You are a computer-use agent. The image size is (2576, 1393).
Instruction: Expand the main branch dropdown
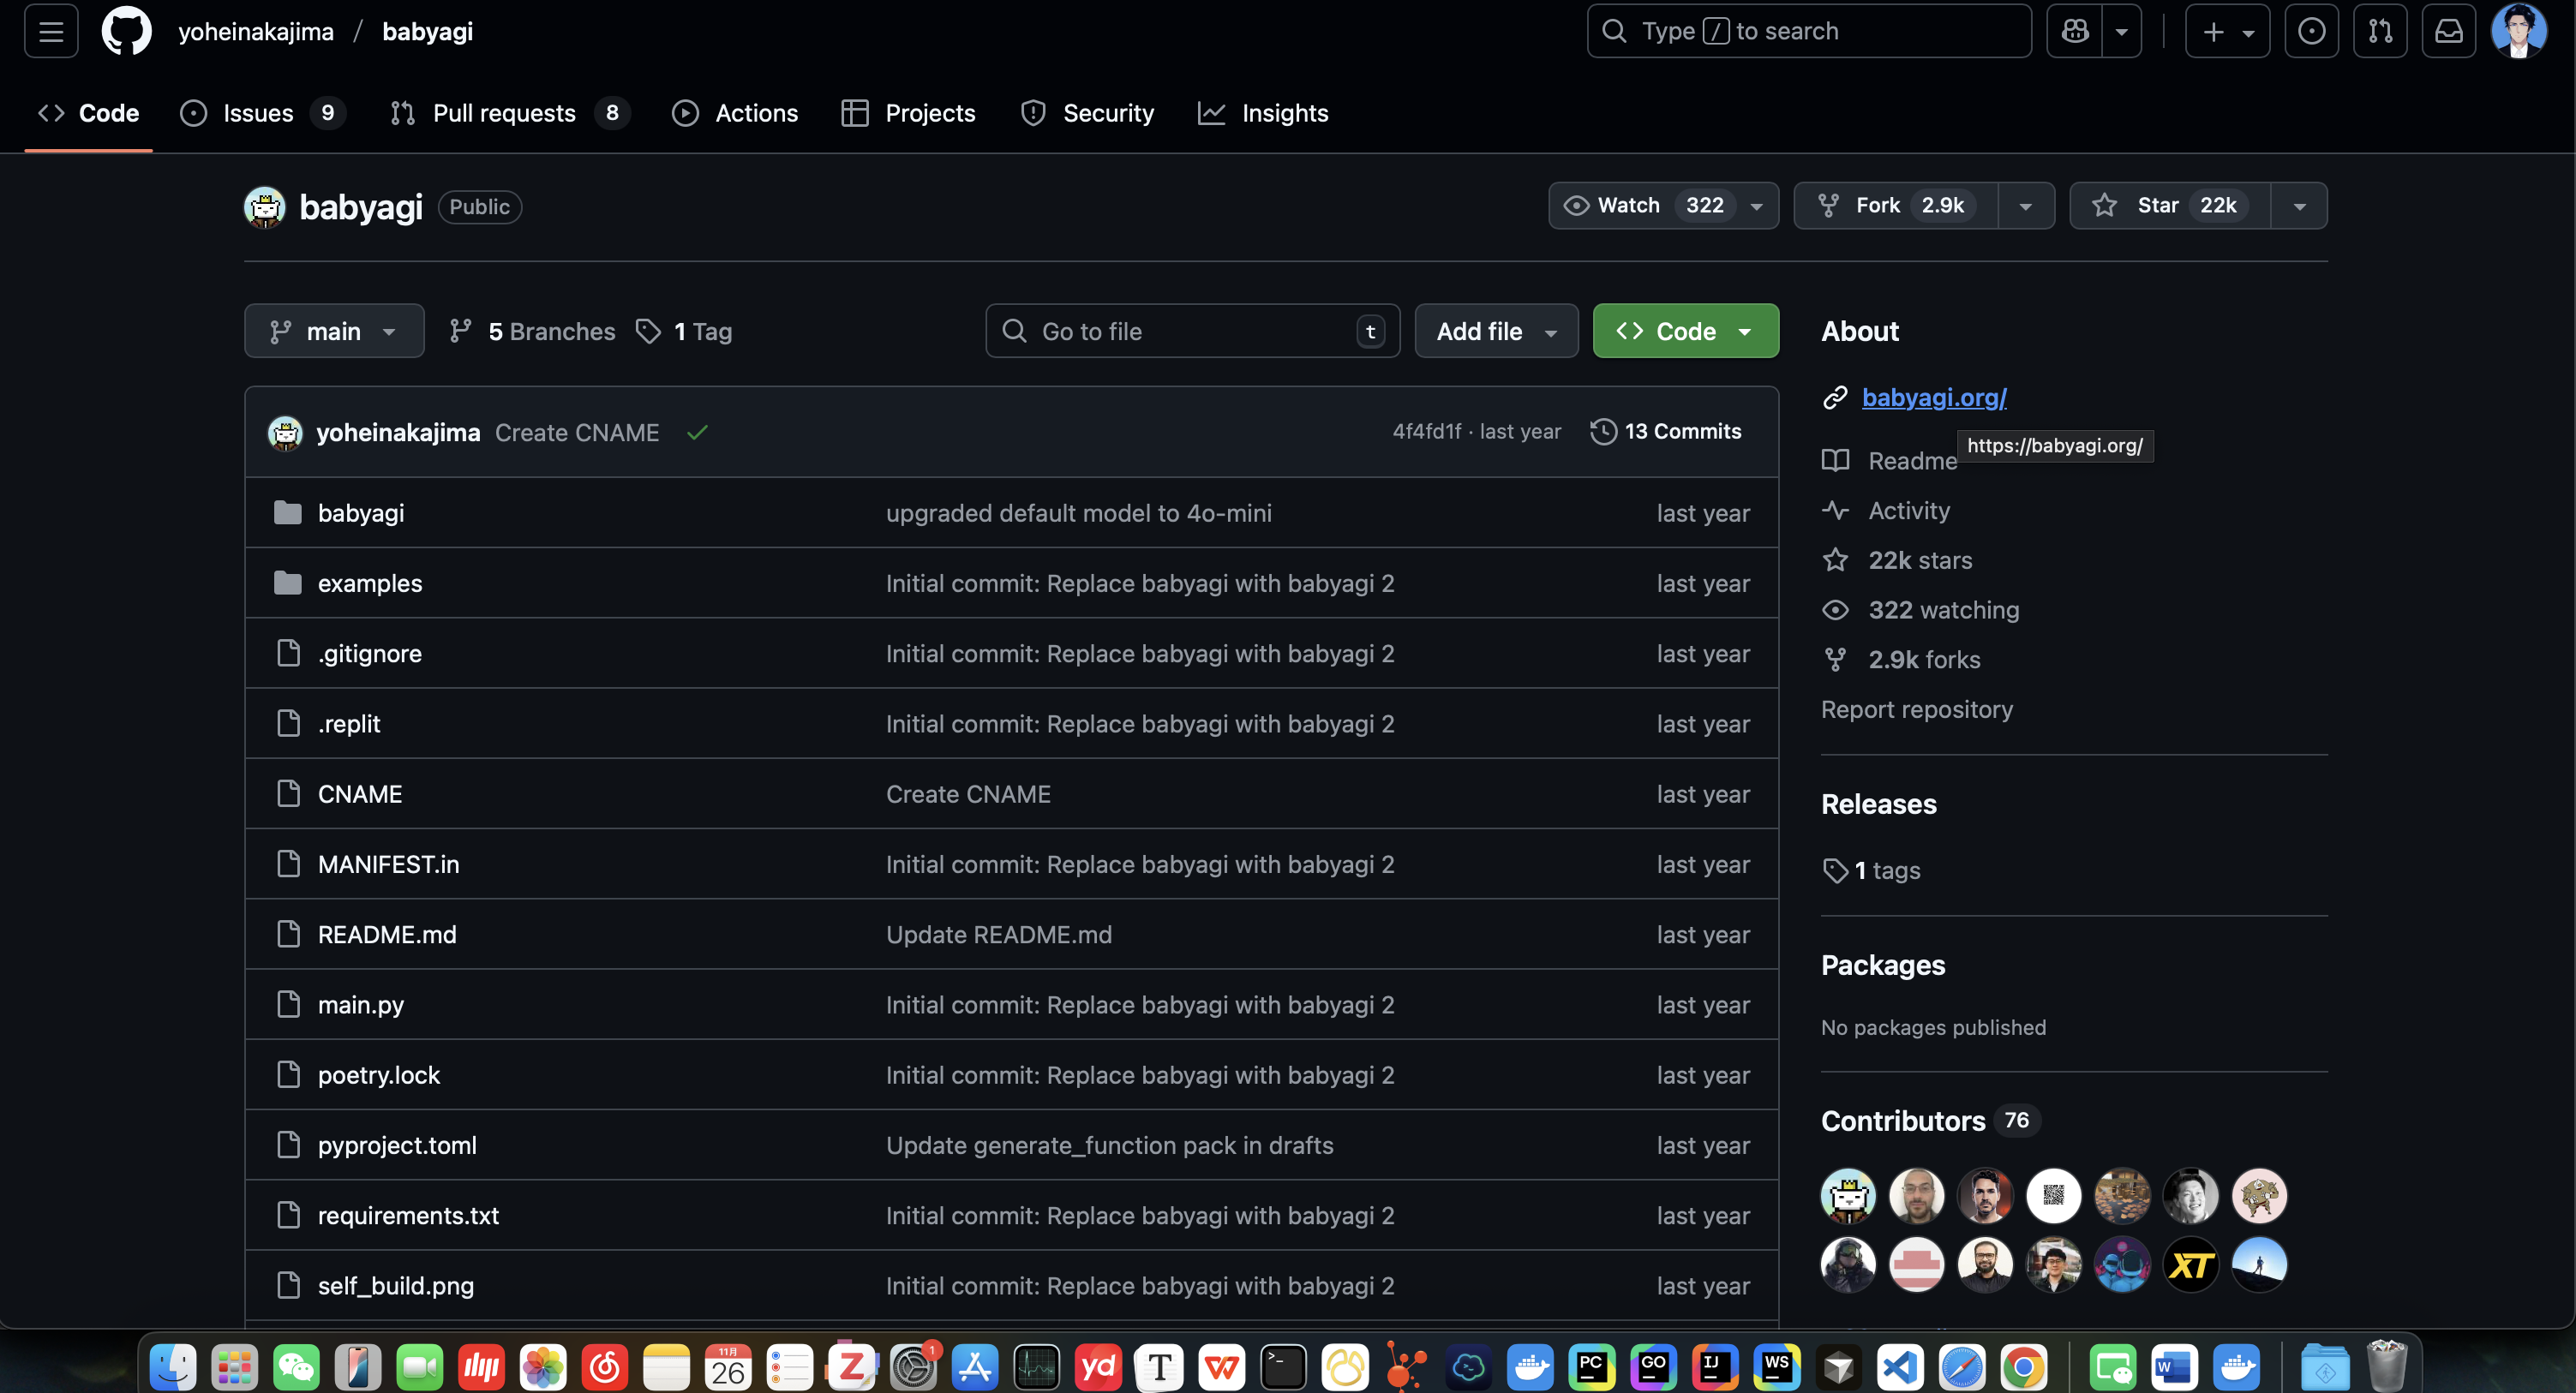(334, 331)
